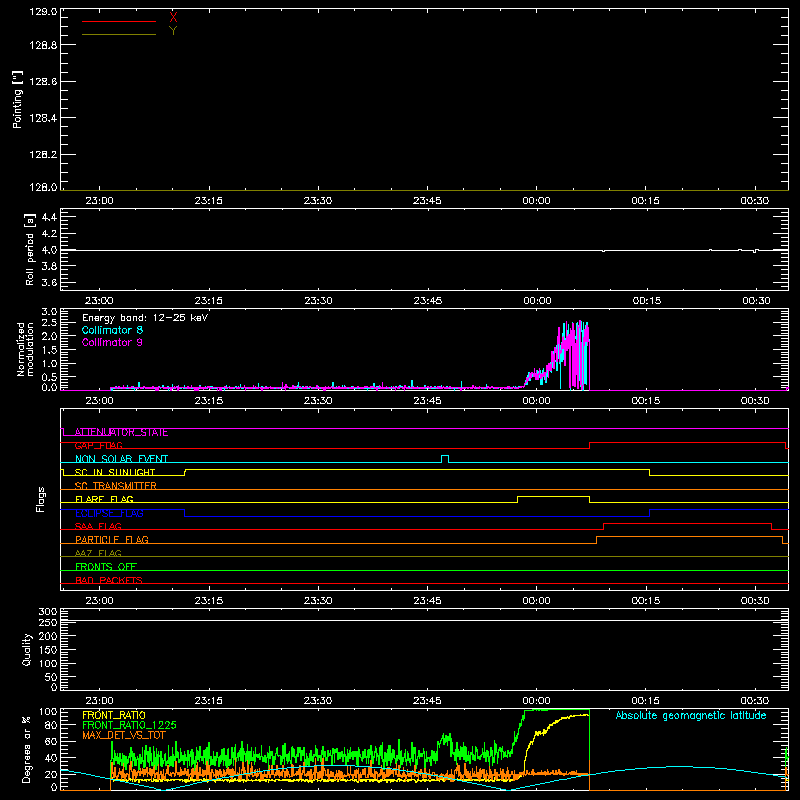This screenshot has width=800, height=800.
Task: Click the 129.0 tick on the Pointing axis
Action: (43, 11)
